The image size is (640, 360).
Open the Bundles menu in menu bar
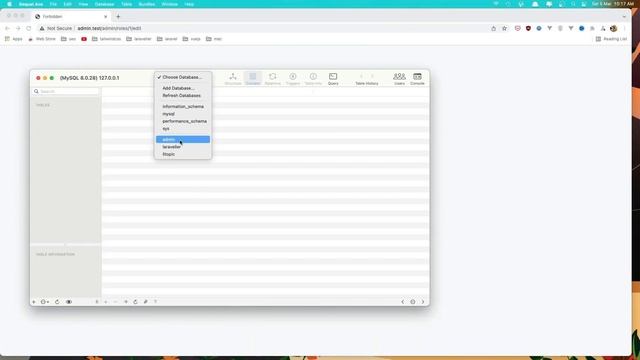(147, 4)
